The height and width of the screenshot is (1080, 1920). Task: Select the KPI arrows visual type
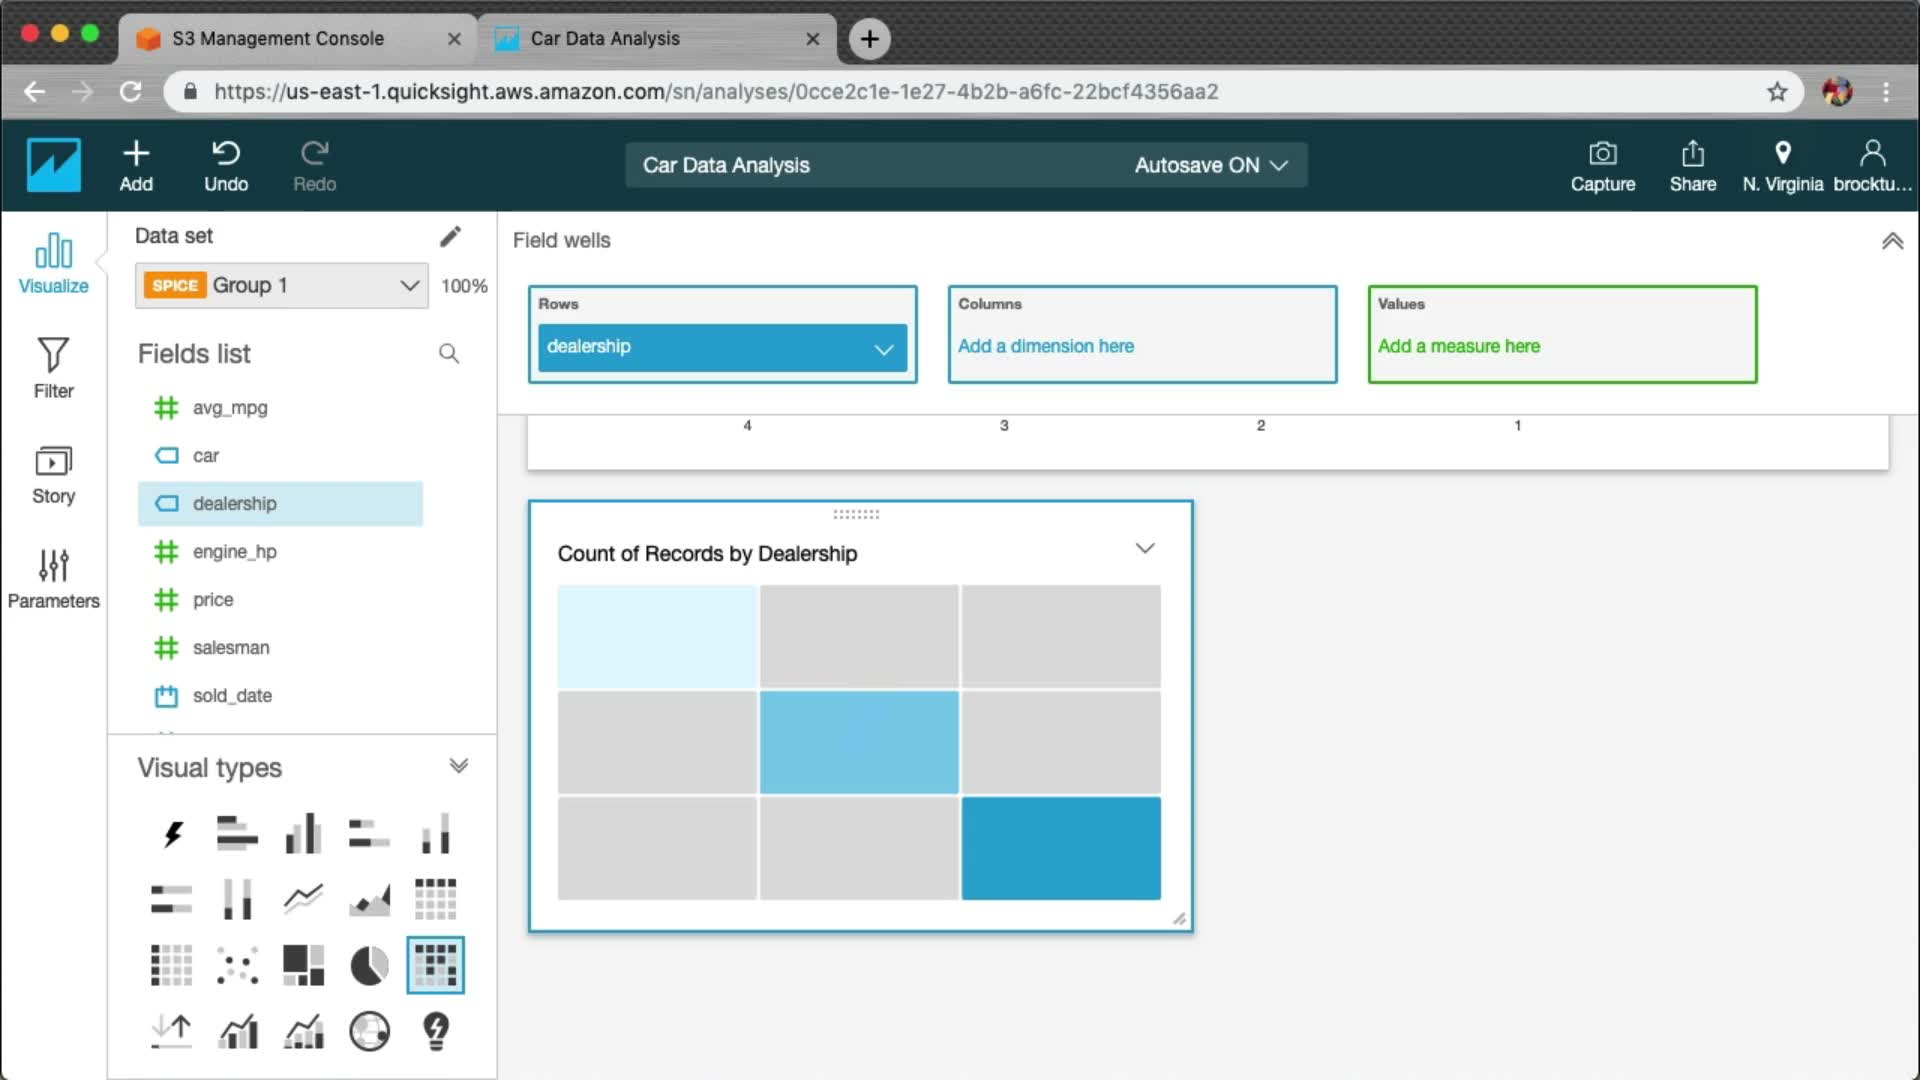(x=172, y=1031)
